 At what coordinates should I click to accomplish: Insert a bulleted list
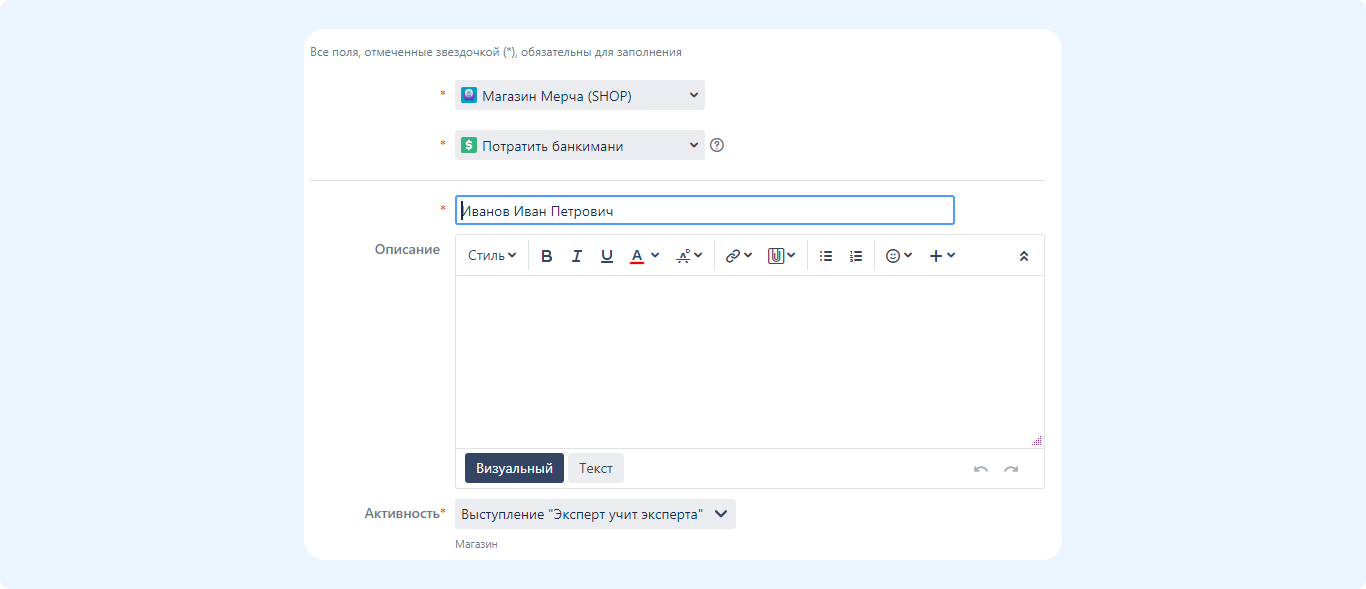click(x=826, y=256)
